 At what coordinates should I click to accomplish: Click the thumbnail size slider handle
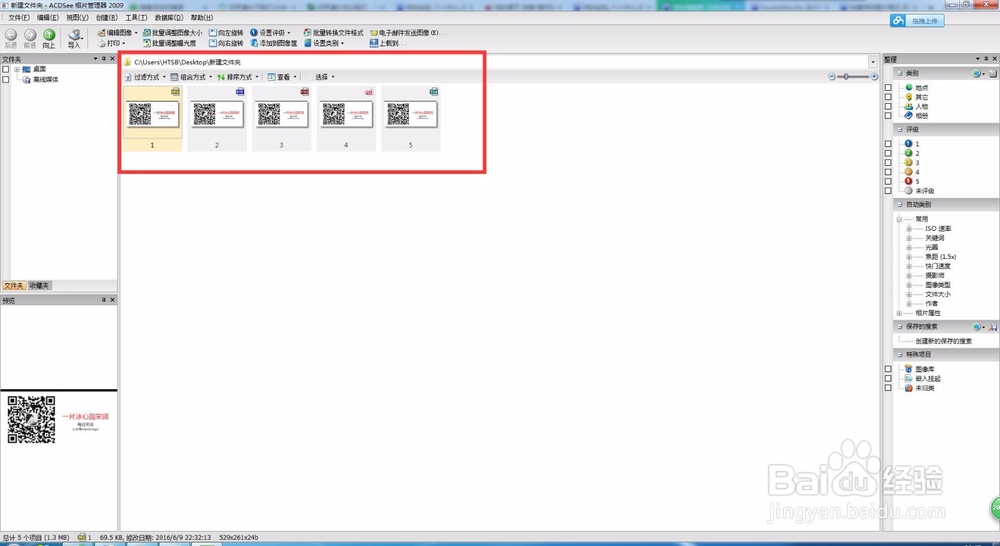tap(846, 77)
